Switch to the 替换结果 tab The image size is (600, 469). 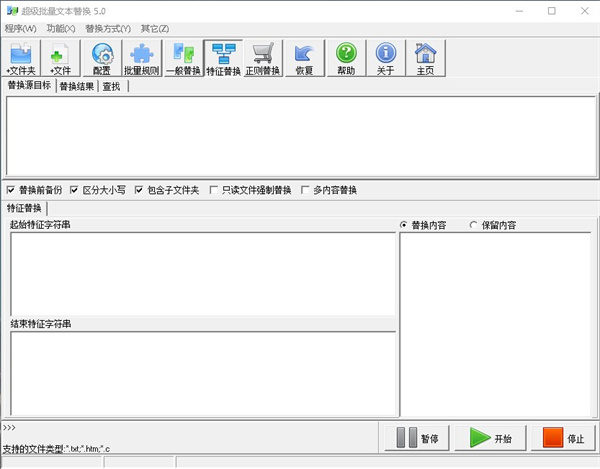point(77,86)
